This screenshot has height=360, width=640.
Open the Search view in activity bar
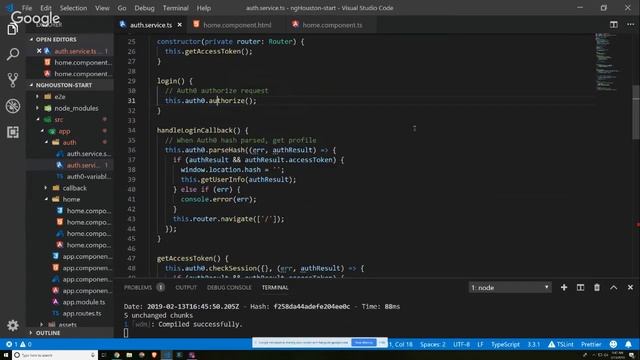click(13, 54)
